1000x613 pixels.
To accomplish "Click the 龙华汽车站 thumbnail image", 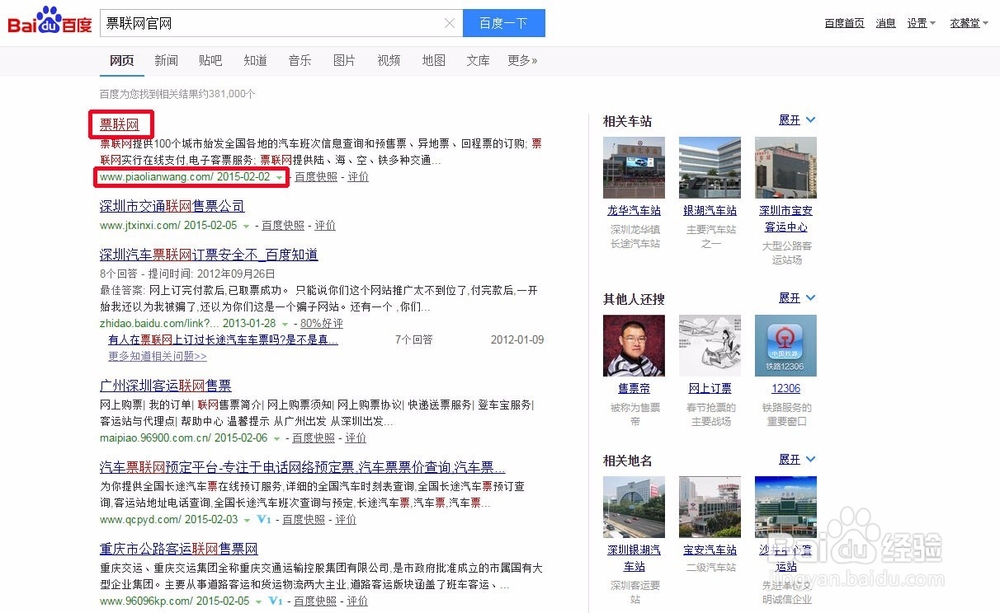I will point(634,167).
